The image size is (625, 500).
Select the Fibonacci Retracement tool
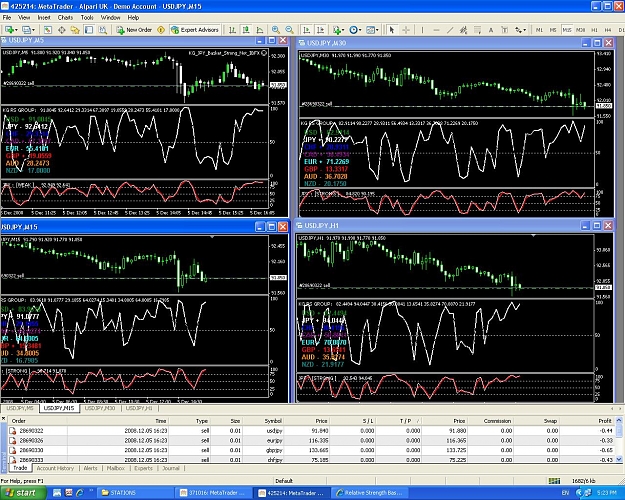(x=477, y=30)
